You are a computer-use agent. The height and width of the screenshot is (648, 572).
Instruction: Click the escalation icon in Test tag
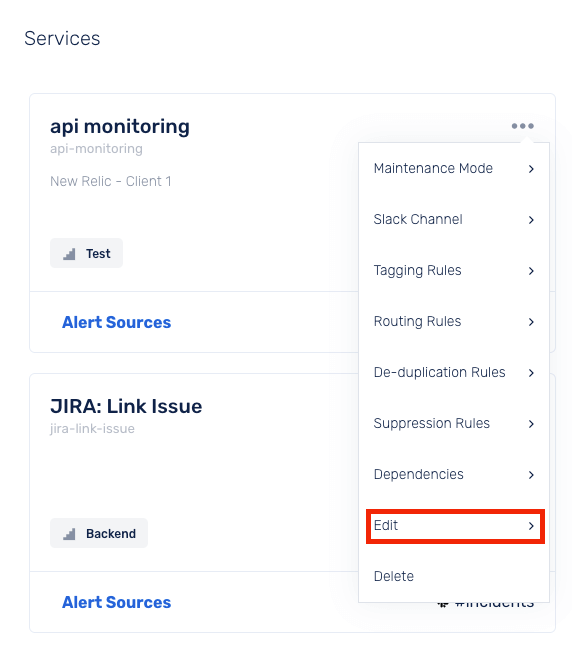point(69,254)
